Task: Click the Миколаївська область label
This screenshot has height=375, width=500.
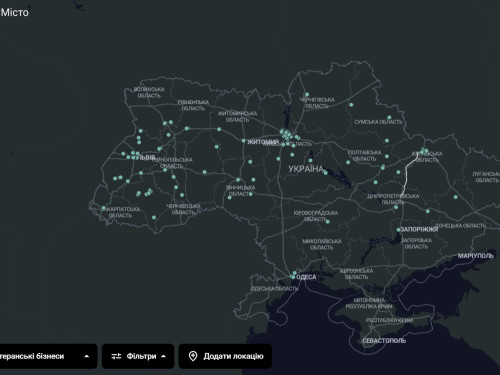Action: (322, 244)
